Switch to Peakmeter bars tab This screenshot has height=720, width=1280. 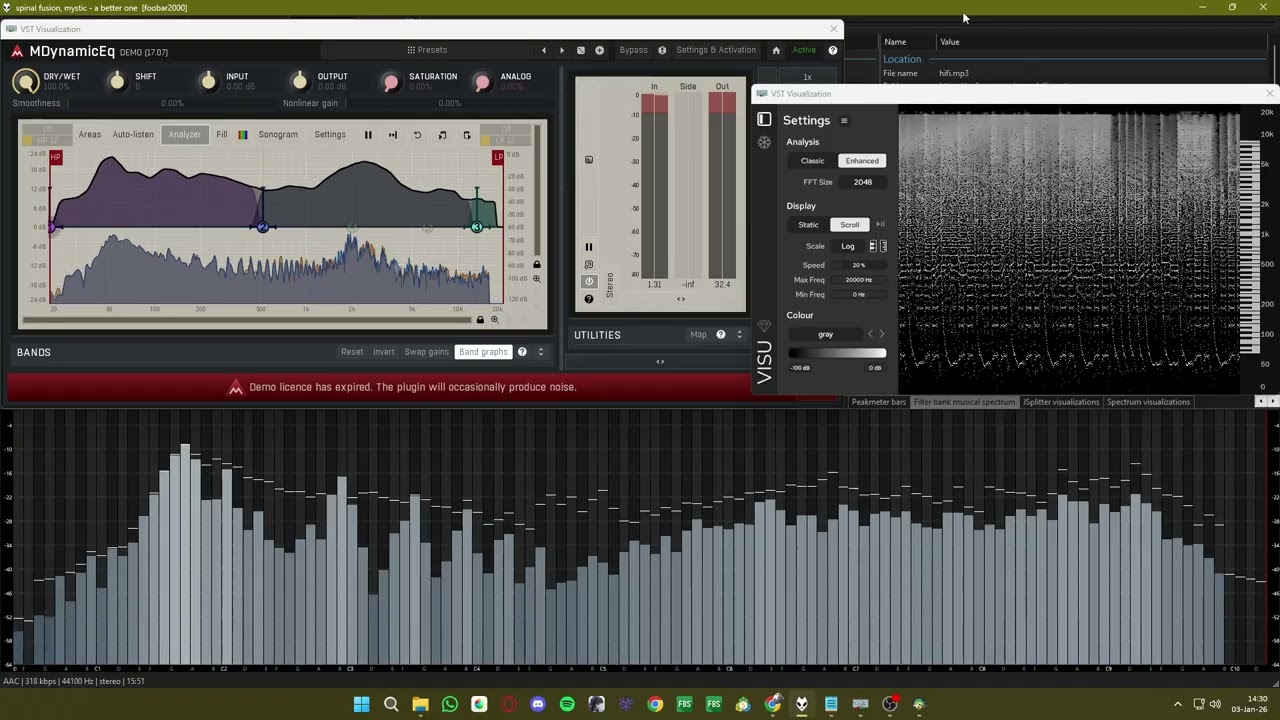(878, 402)
